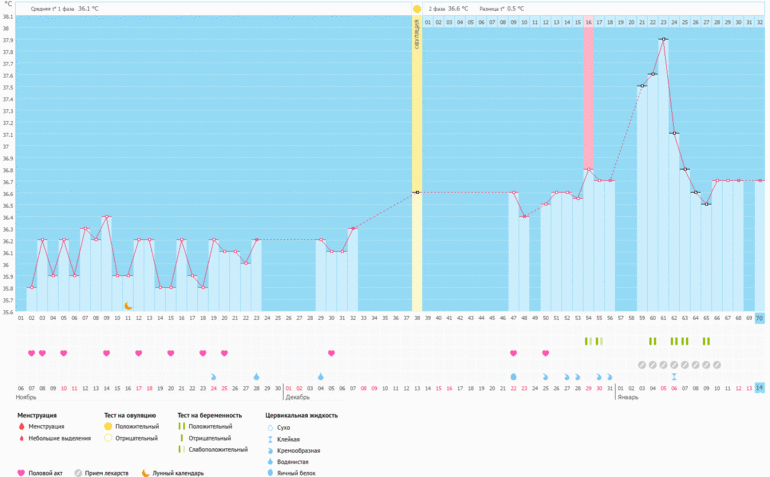Click the heart marker on December 05
Viewport: 770px width, 477px height.
tap(331, 353)
